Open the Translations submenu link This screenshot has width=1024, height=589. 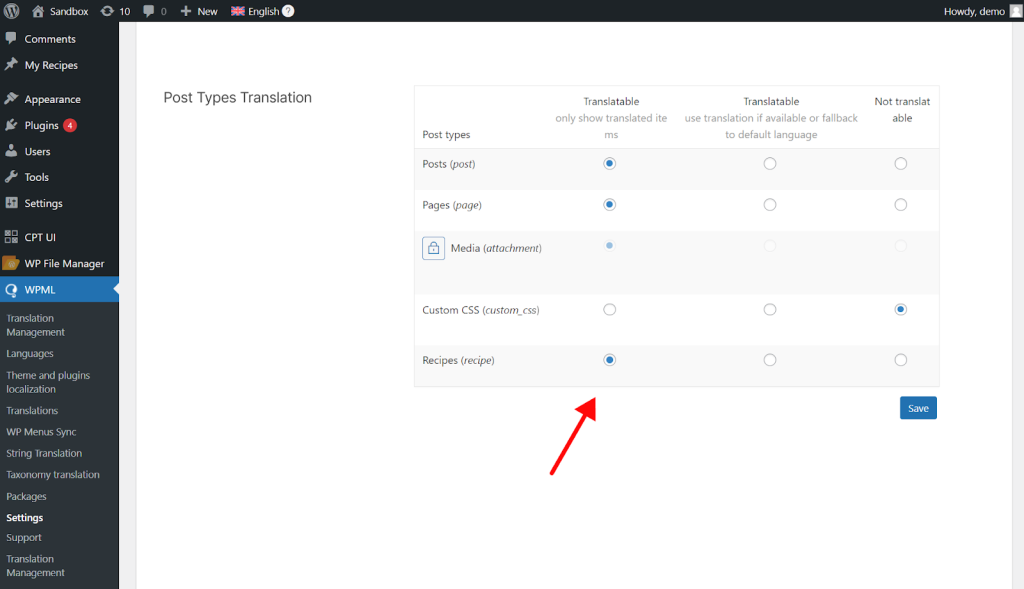tap(32, 410)
